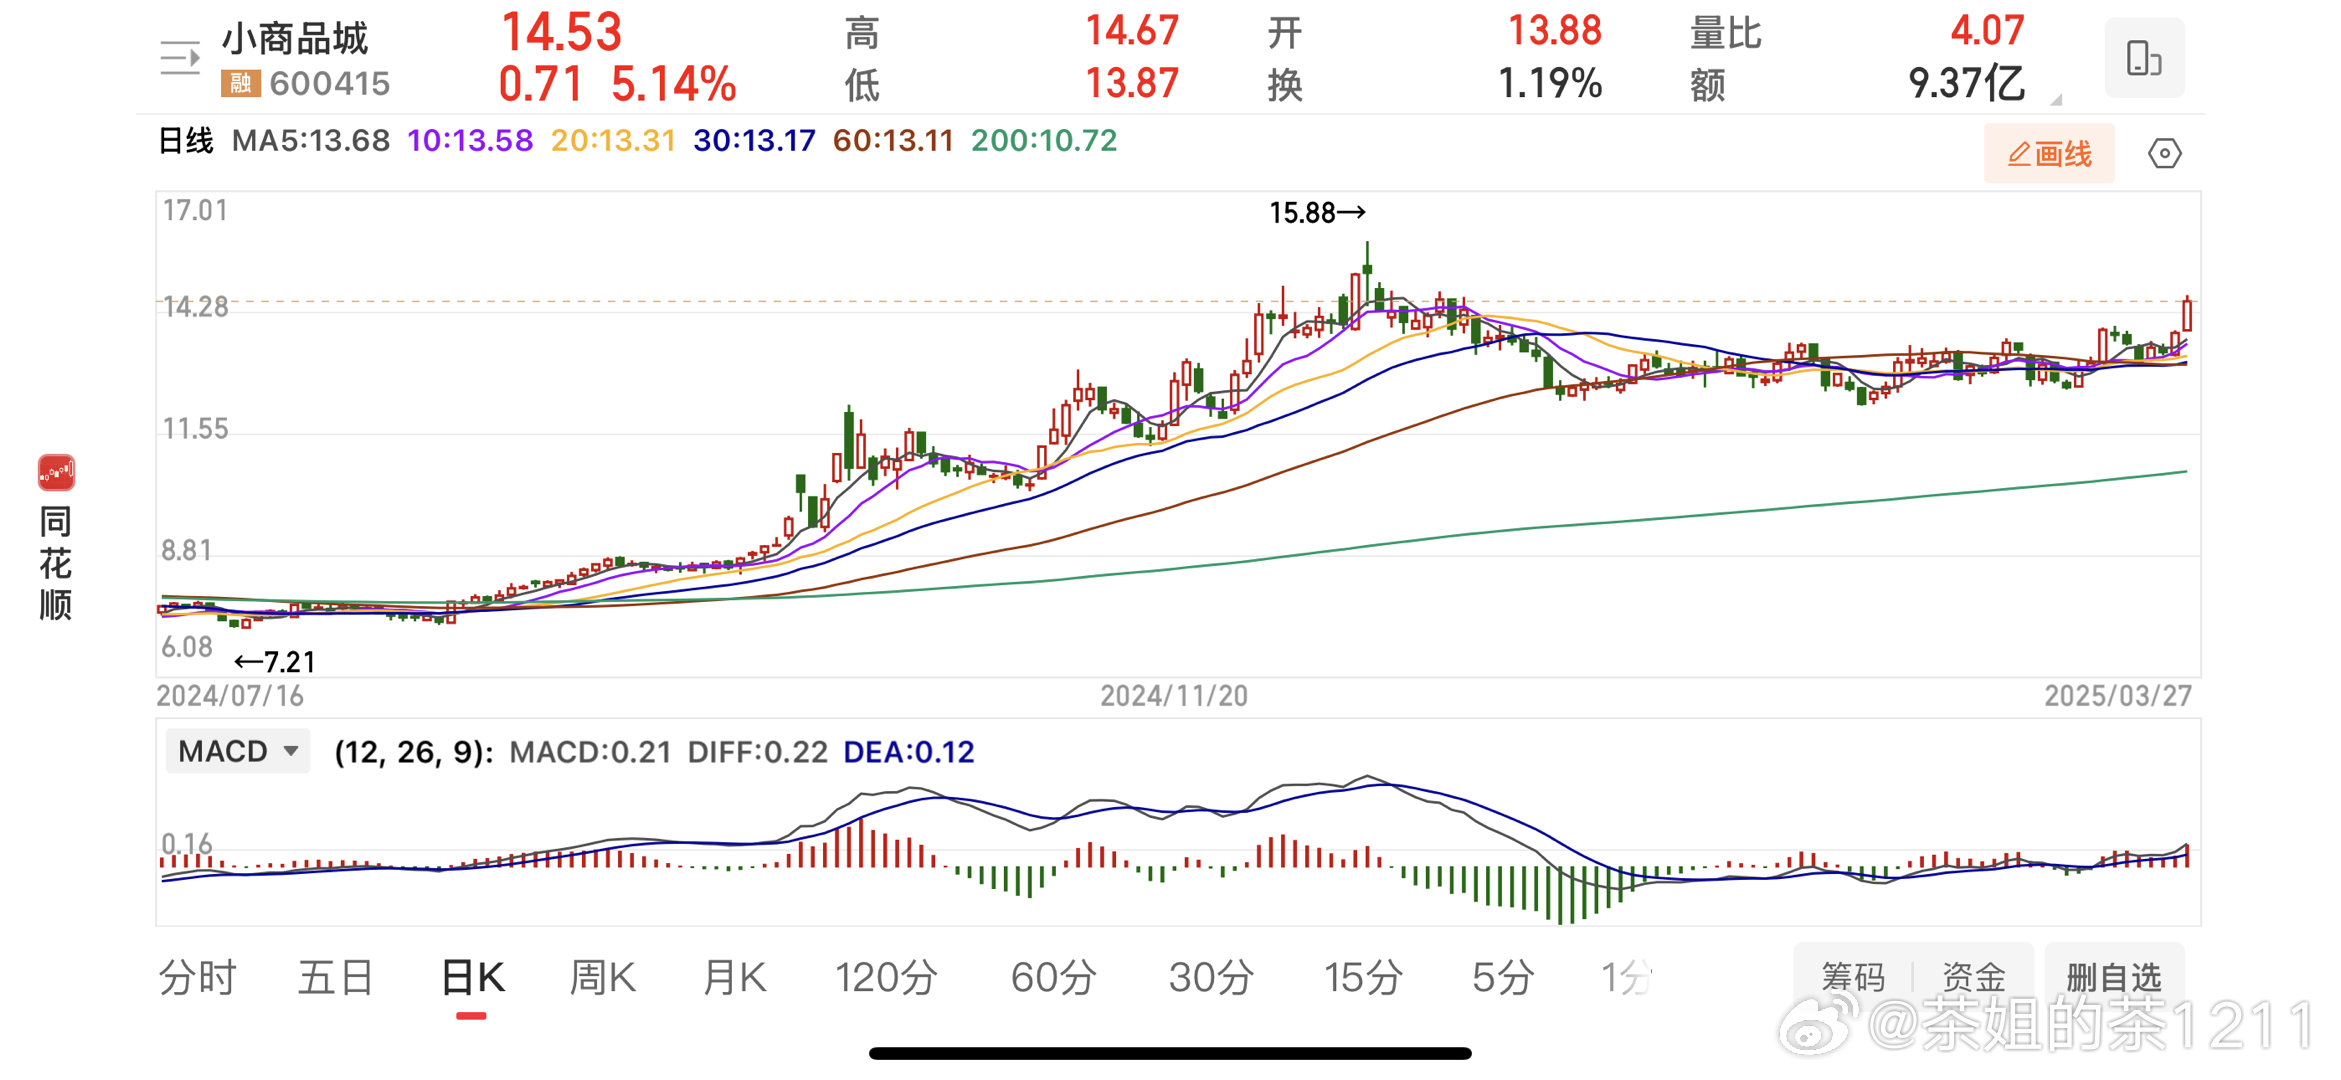Click 删自选 to remove from watchlist

click(2114, 976)
